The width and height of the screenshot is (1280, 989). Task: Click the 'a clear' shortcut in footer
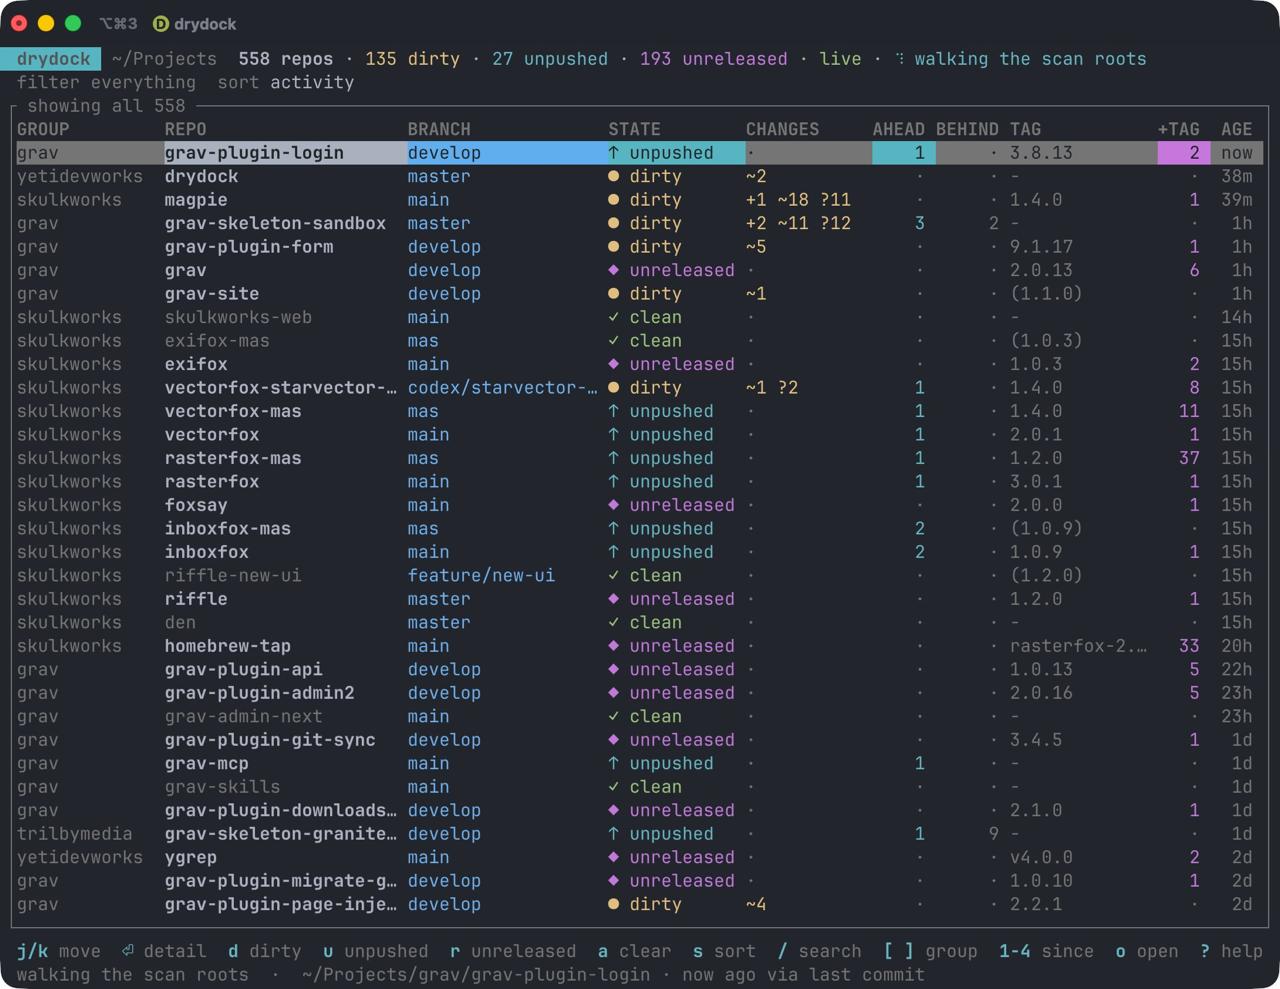(634, 951)
